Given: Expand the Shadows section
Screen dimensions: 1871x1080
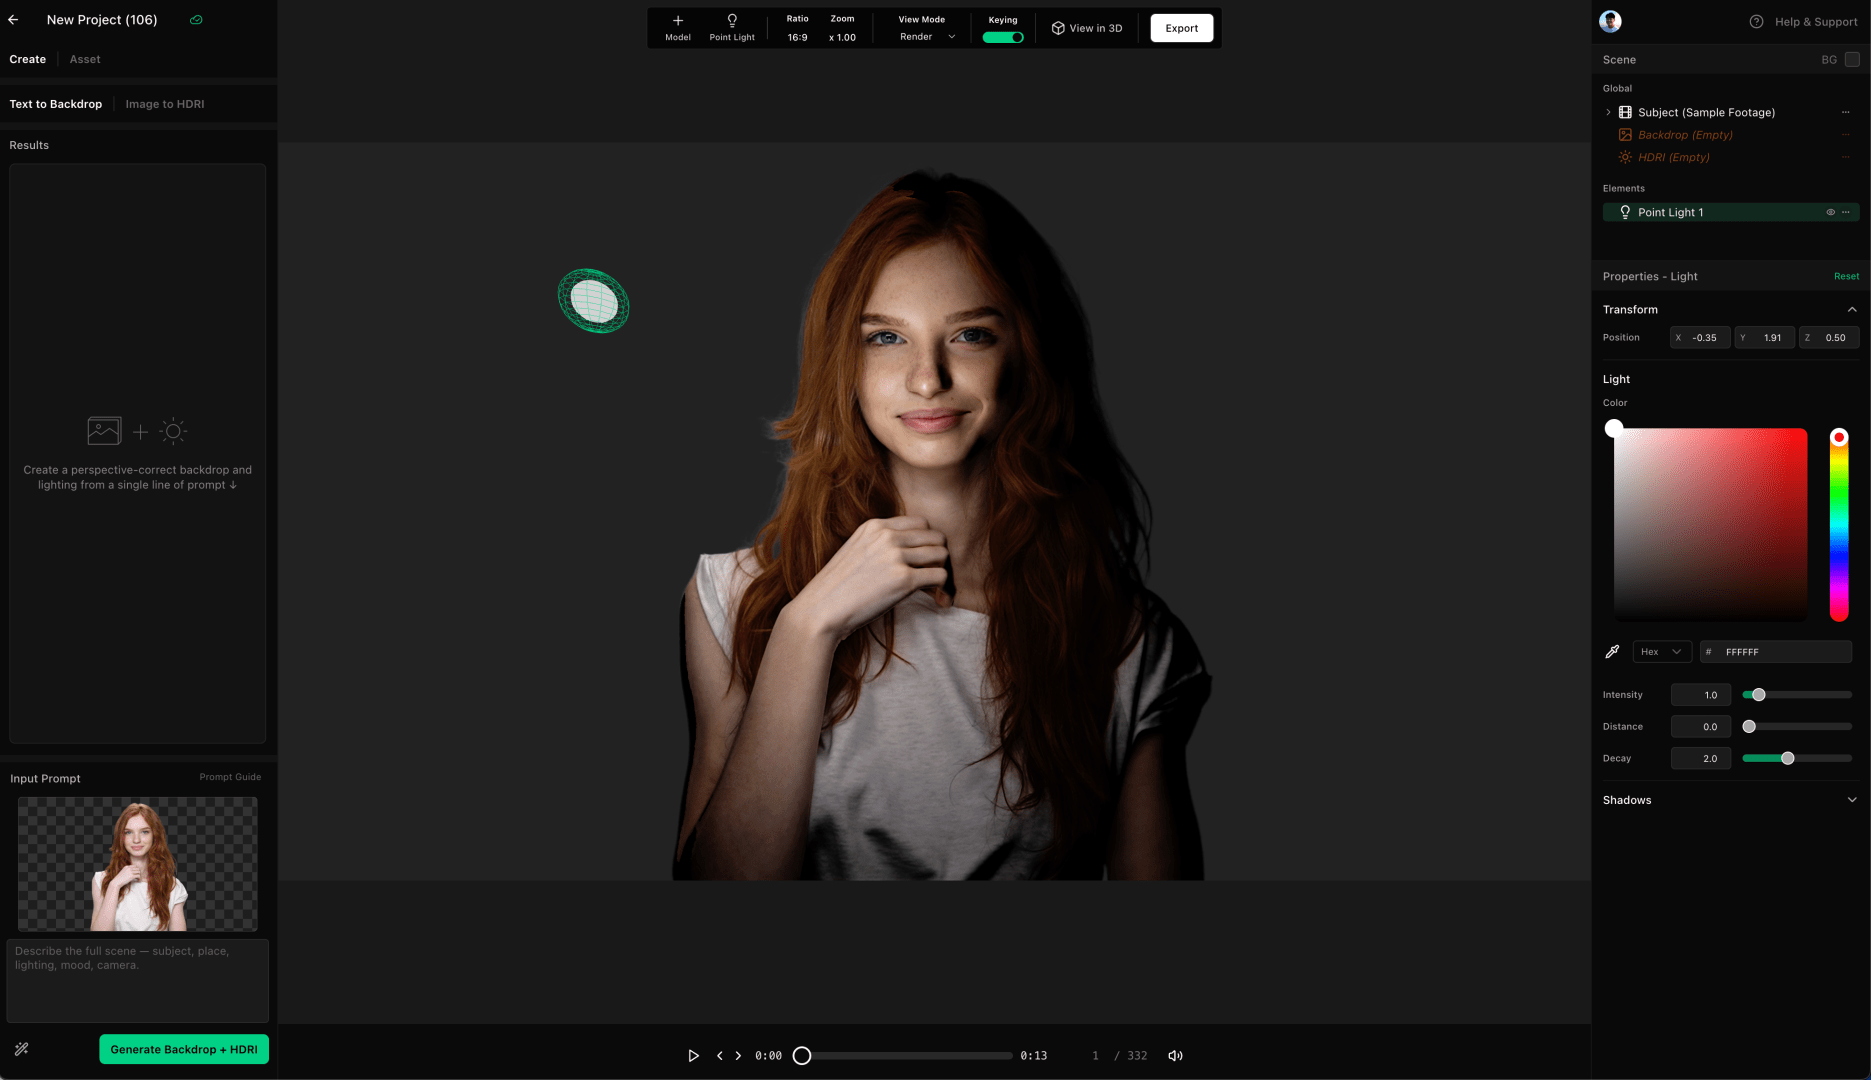Looking at the screenshot, I should (1852, 800).
